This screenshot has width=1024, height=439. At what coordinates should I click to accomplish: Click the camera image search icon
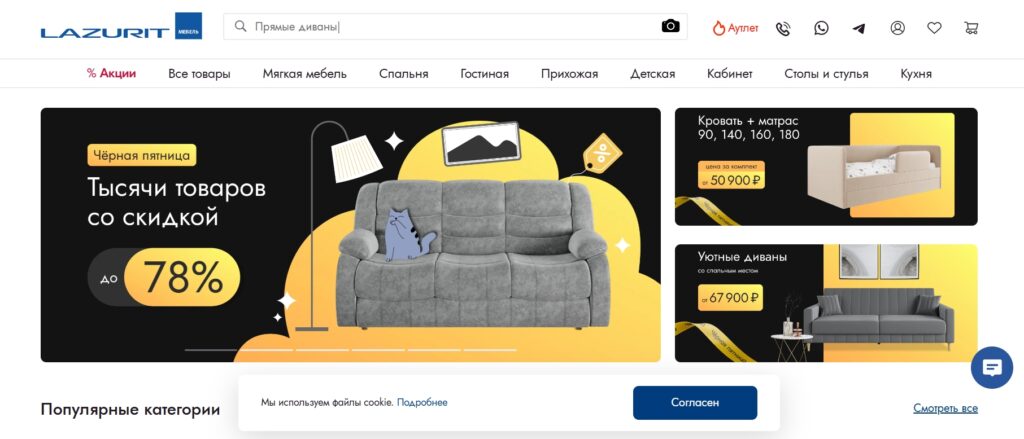click(x=670, y=26)
